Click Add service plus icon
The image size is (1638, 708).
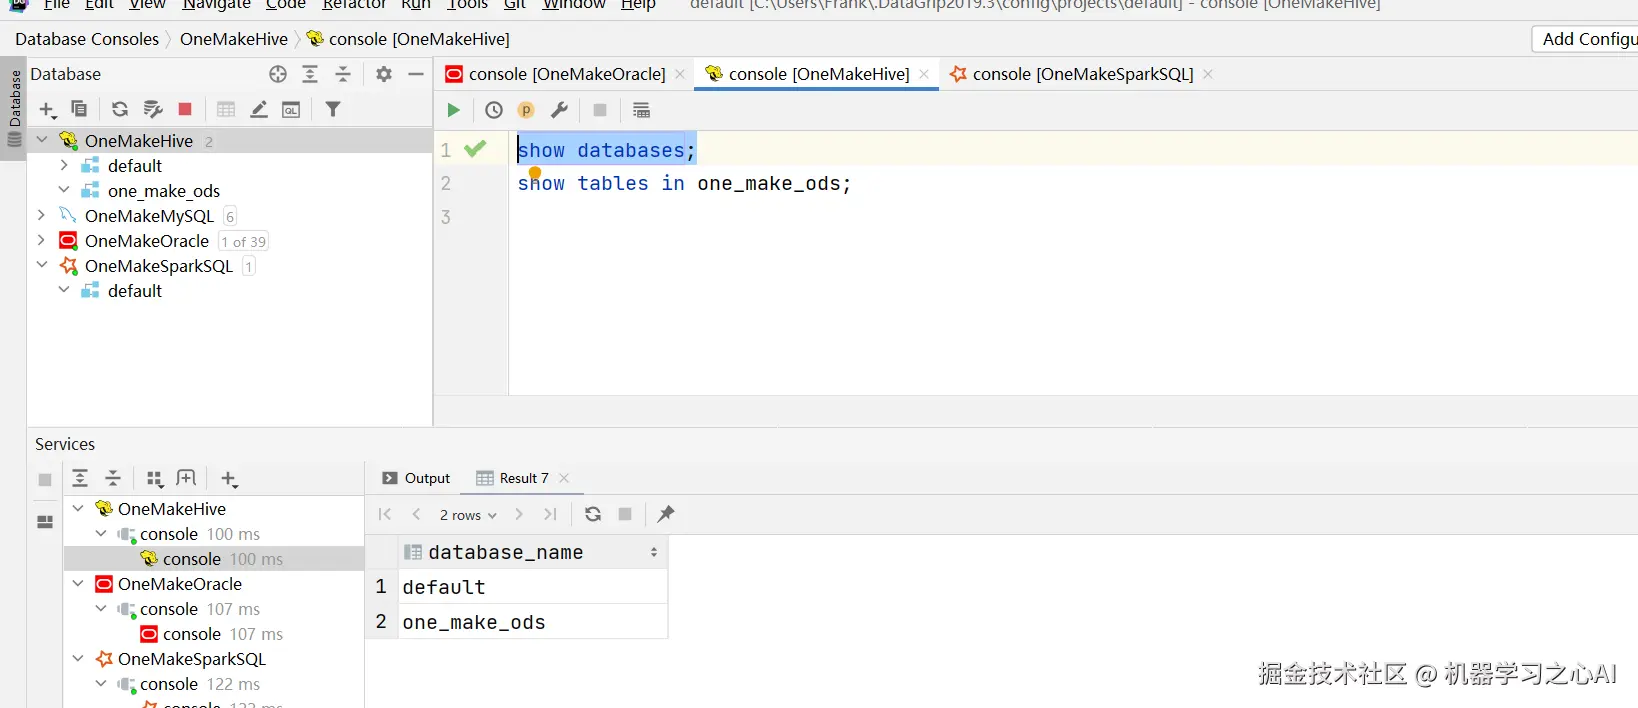click(229, 479)
